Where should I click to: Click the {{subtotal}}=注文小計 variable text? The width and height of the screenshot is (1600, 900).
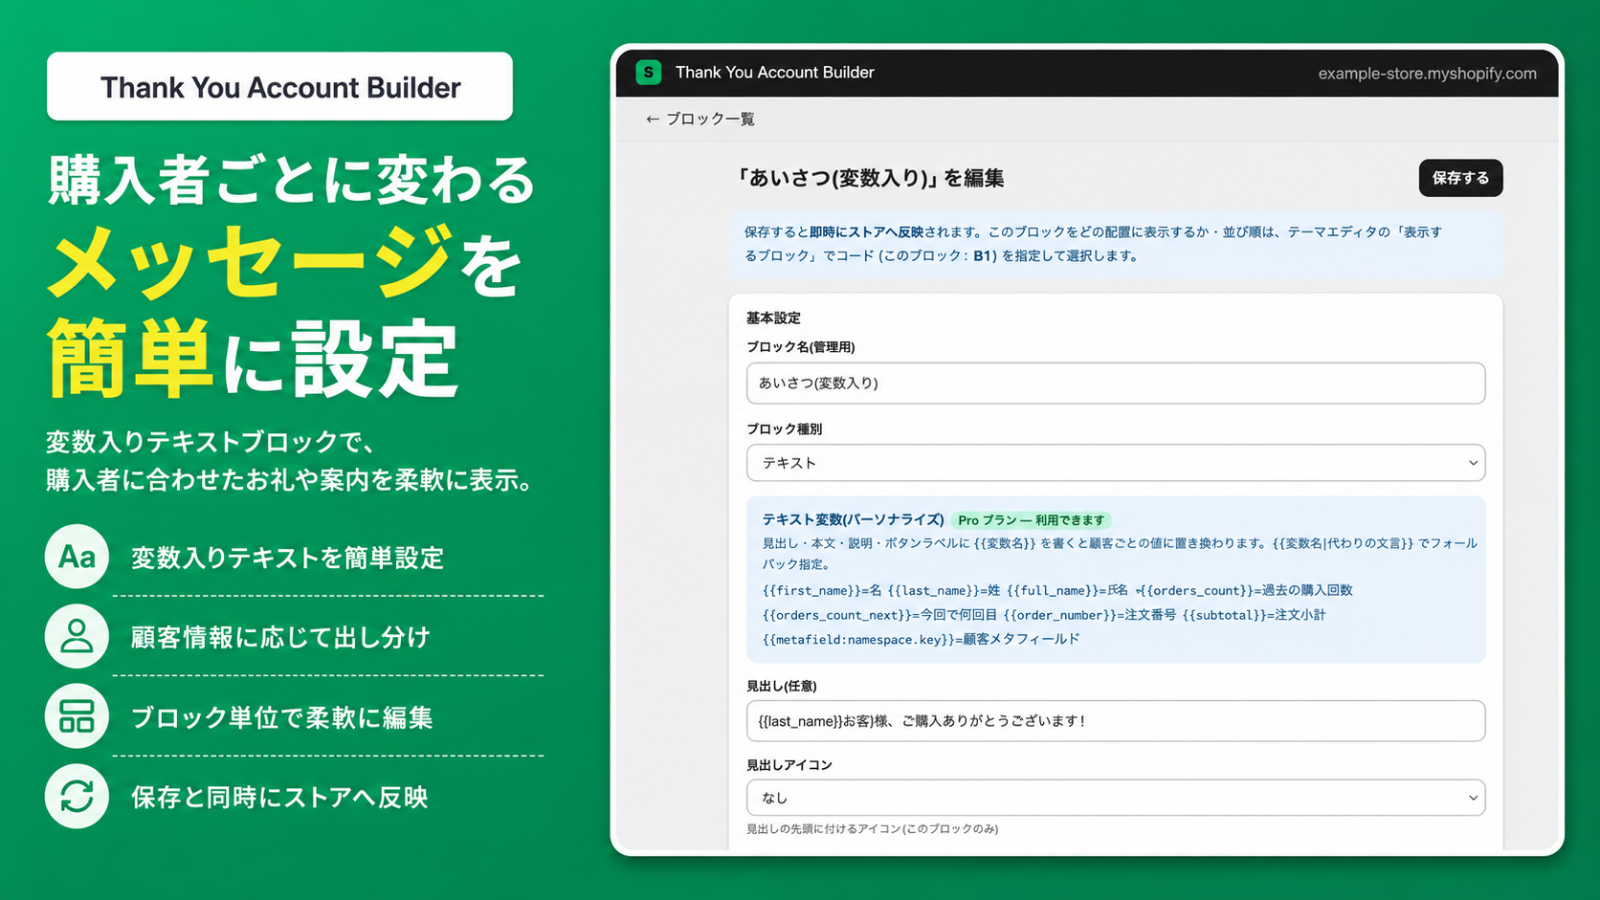(x=1254, y=615)
